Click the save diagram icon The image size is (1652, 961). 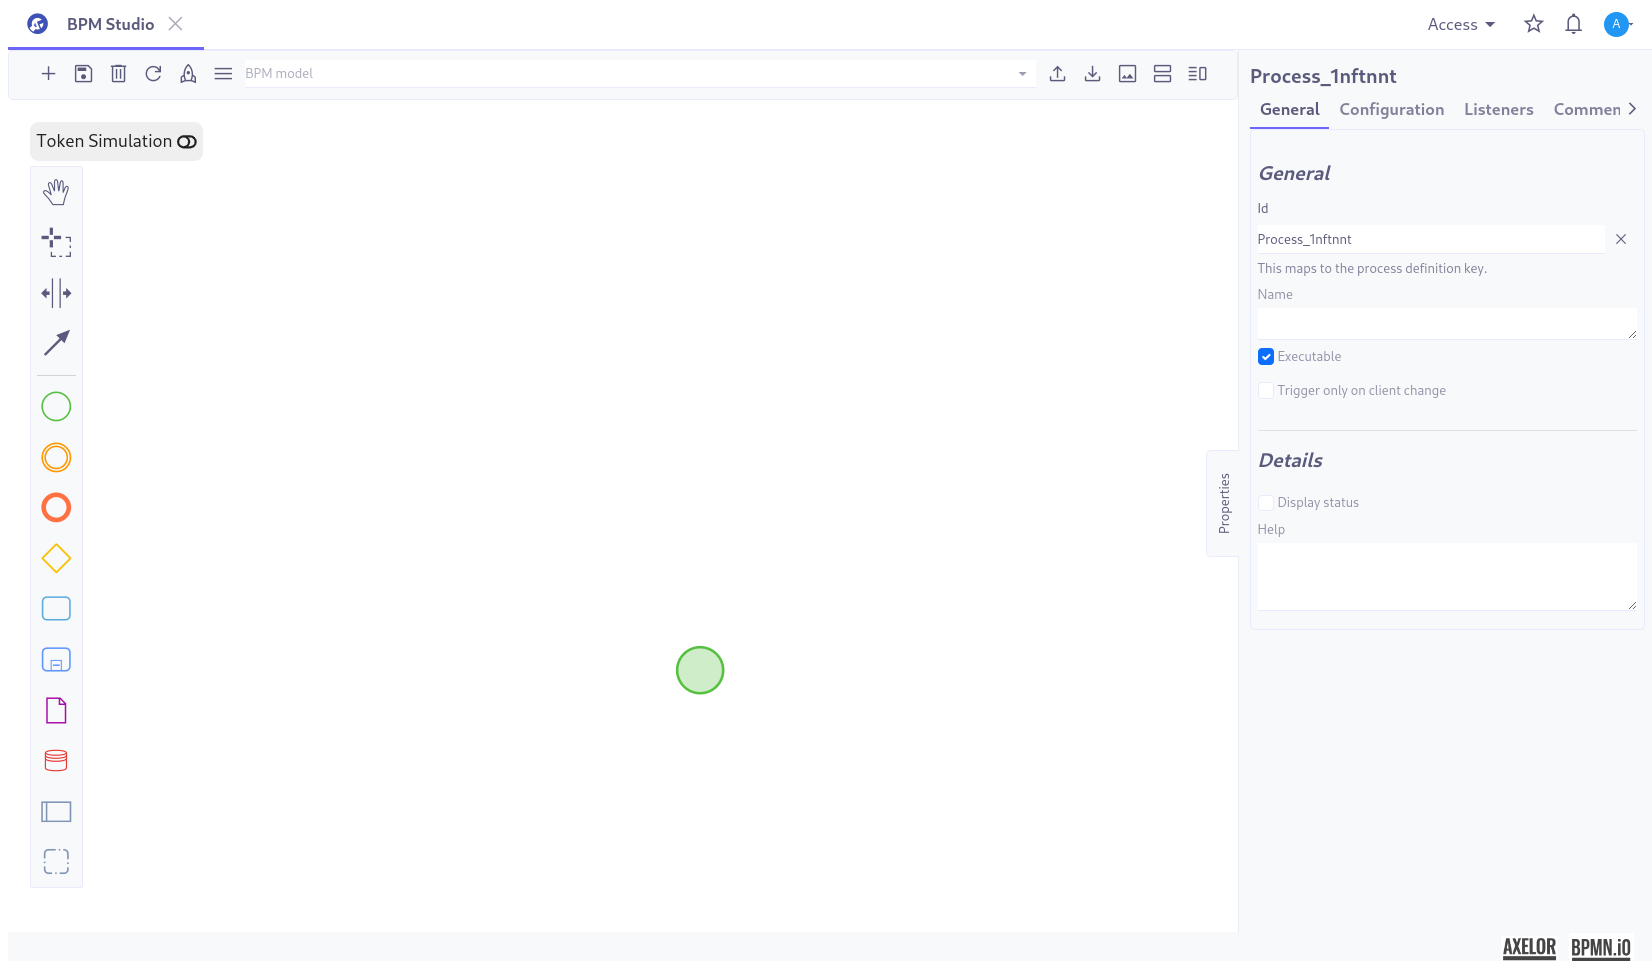pyautogui.click(x=84, y=74)
